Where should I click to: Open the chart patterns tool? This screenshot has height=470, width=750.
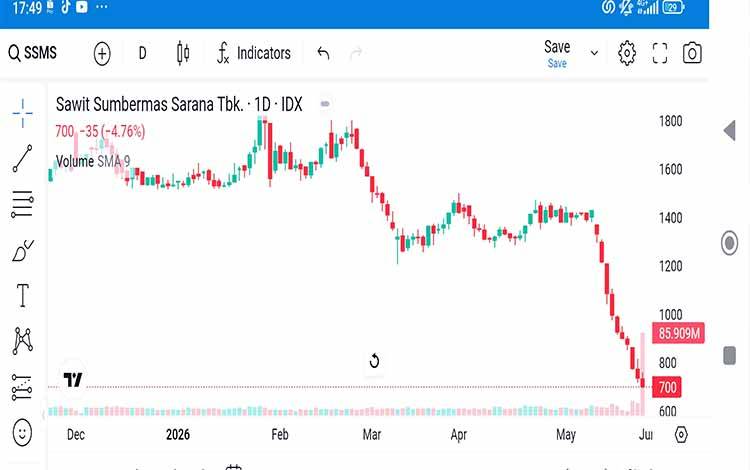pos(22,340)
